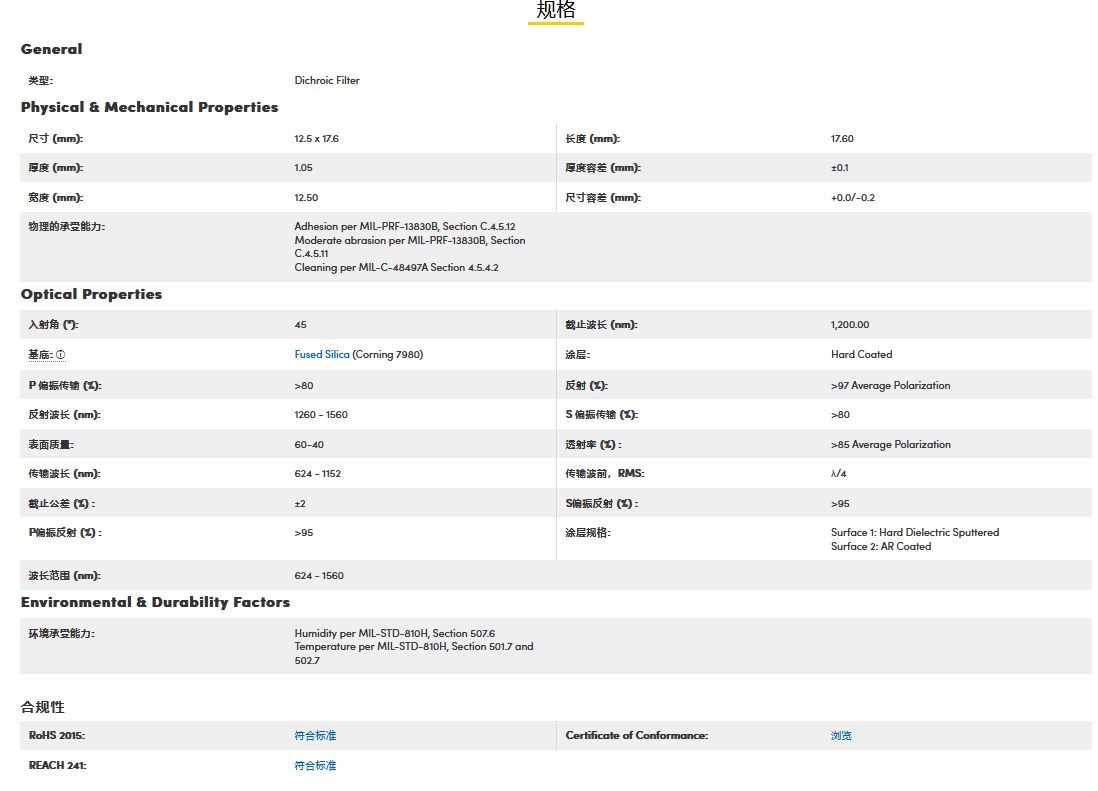The width and height of the screenshot is (1098, 791).
Task: Click the 1260 - 1560 reflection wavelength value
Action: tap(321, 415)
